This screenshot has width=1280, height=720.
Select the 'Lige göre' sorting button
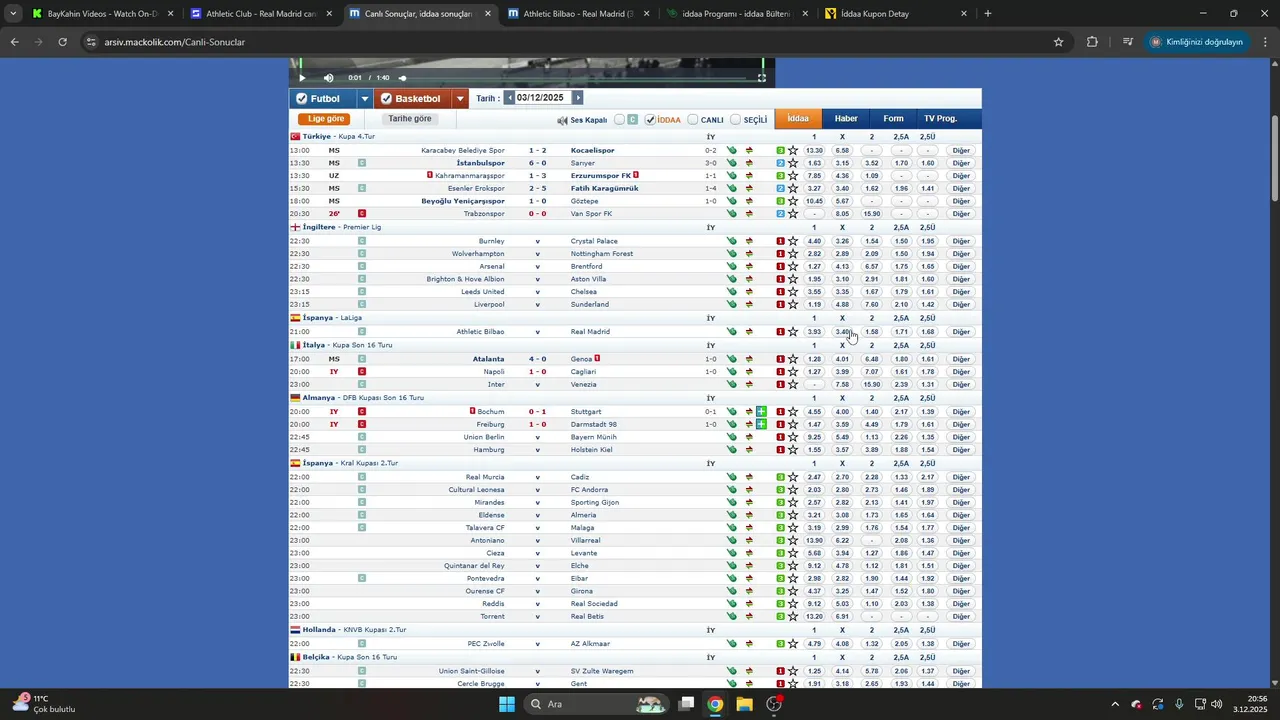327,119
